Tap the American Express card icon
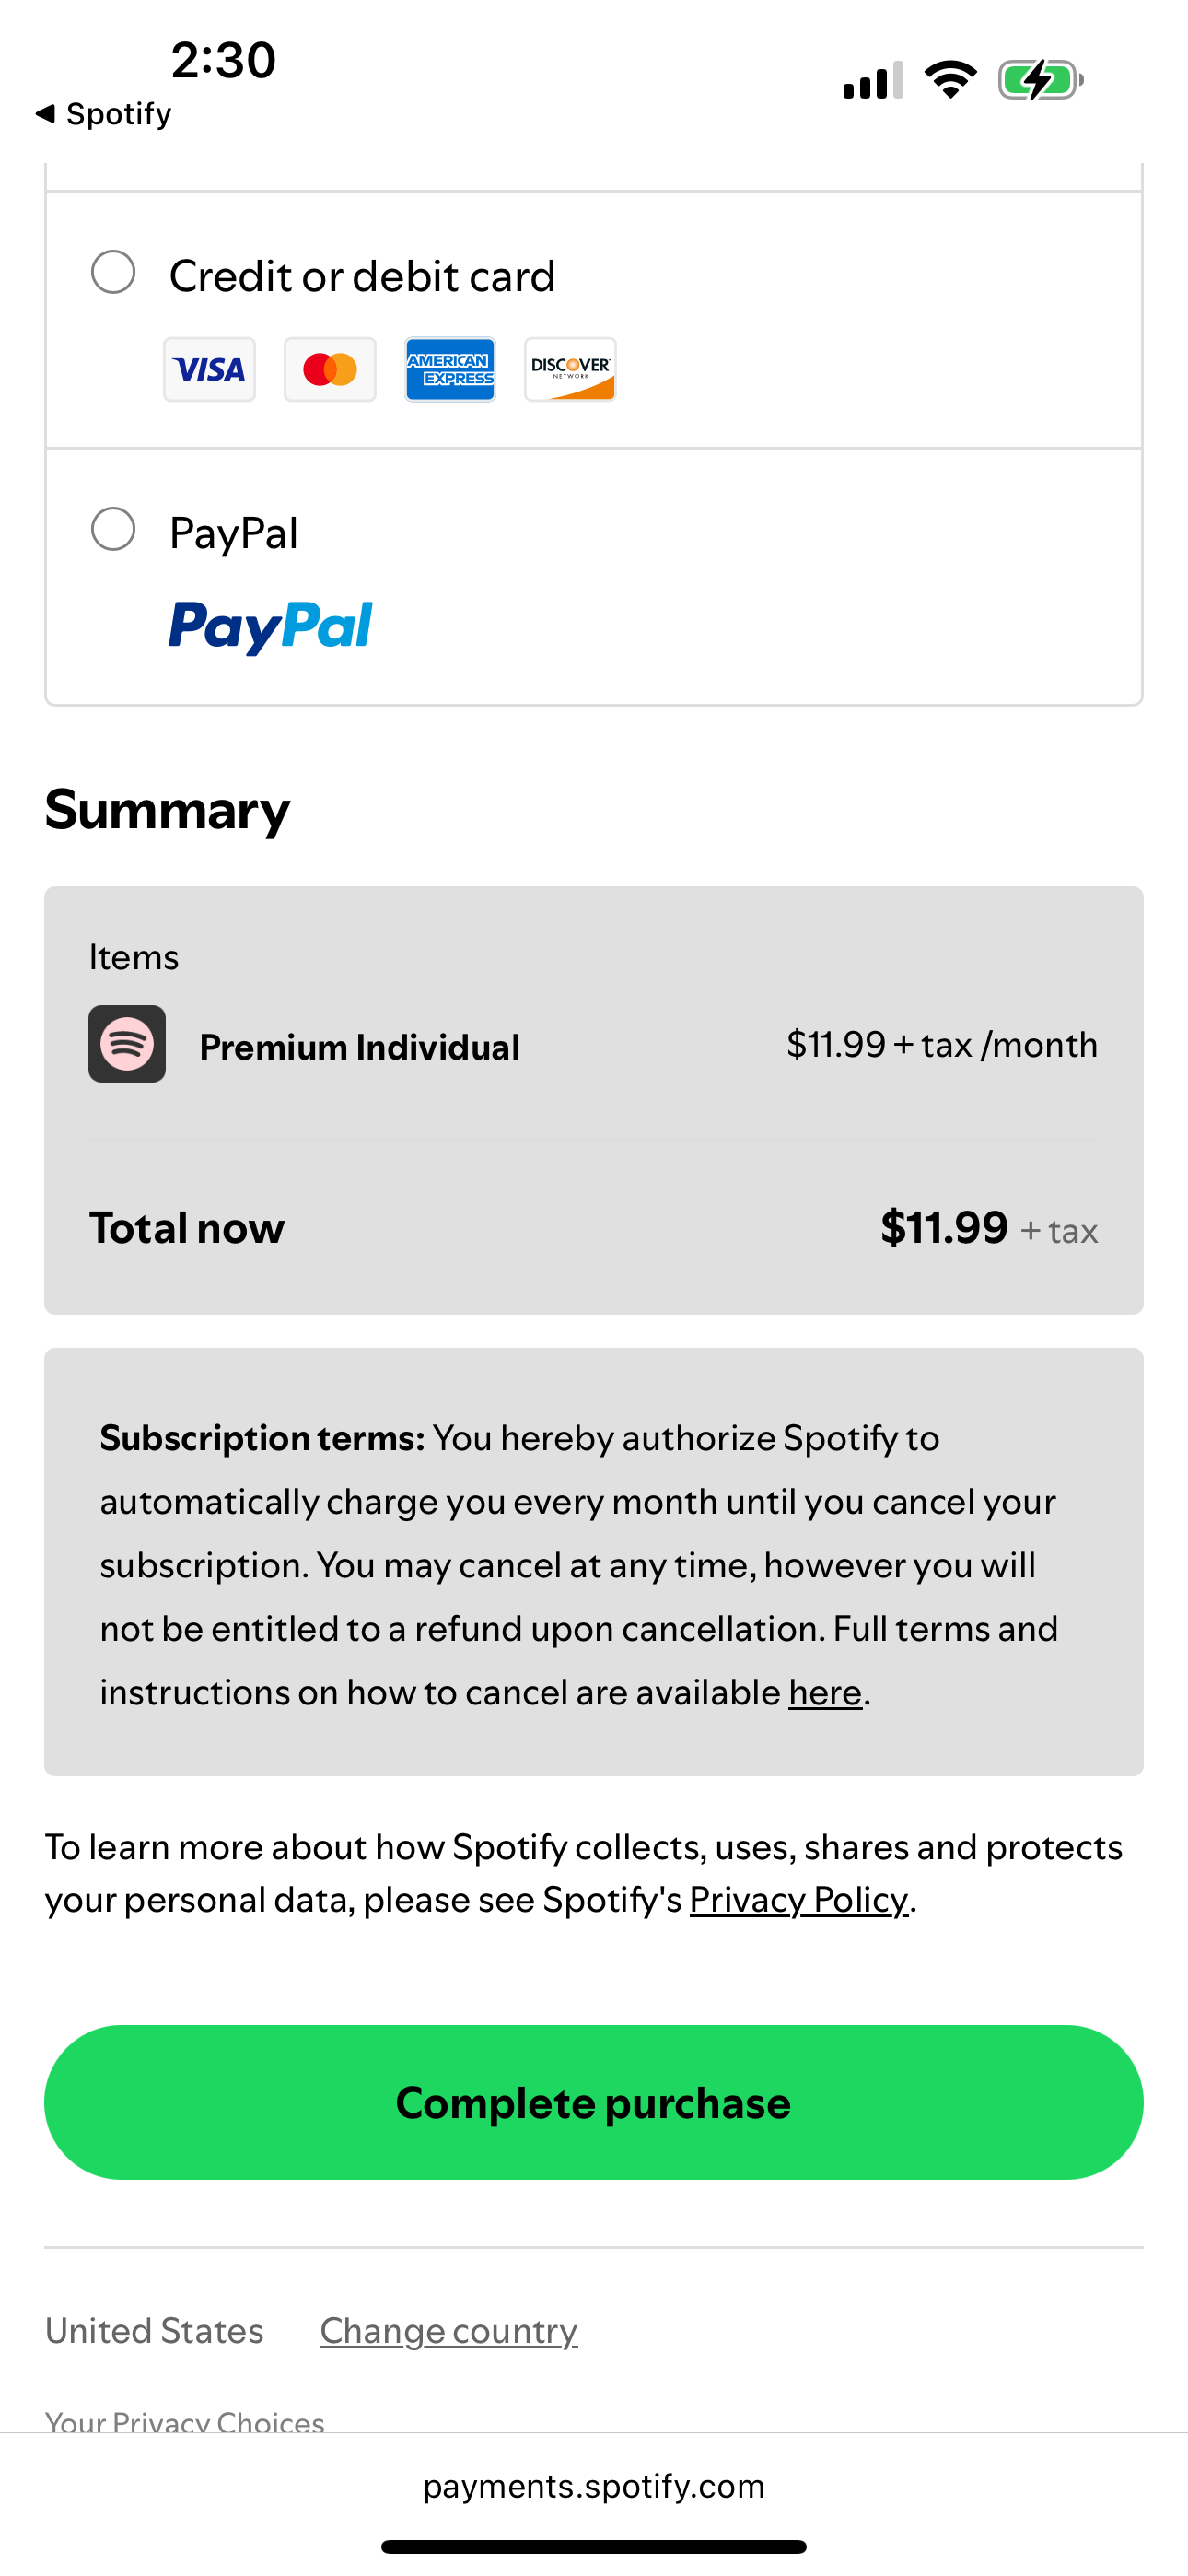1188x2576 pixels. (450, 369)
